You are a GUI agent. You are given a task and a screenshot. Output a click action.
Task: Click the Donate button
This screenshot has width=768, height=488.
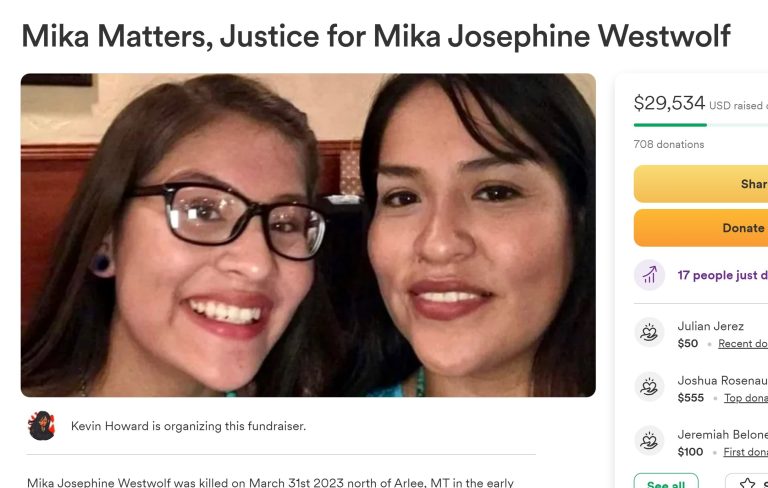pyautogui.click(x=701, y=228)
